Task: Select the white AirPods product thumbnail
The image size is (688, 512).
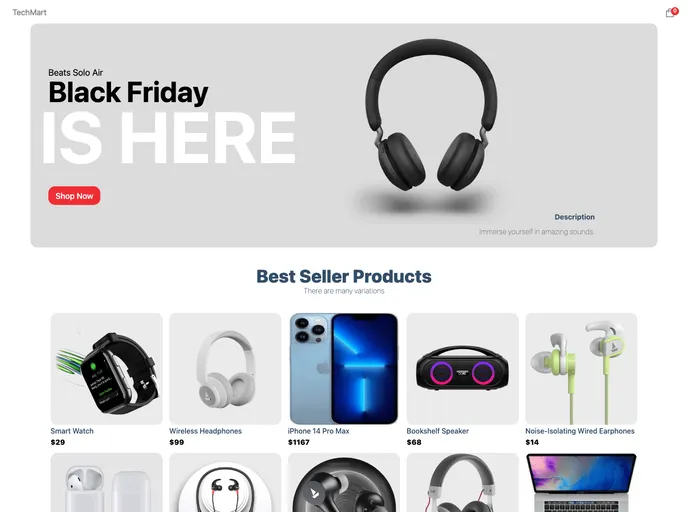Action: pyautogui.click(x=107, y=483)
